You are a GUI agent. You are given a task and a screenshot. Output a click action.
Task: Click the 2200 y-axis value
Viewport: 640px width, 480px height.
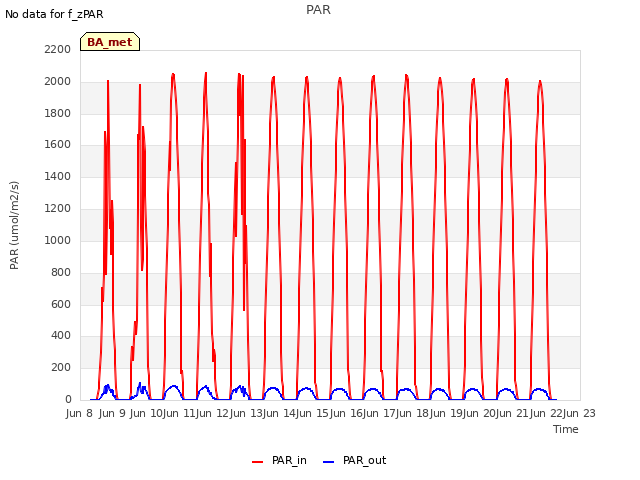58,50
